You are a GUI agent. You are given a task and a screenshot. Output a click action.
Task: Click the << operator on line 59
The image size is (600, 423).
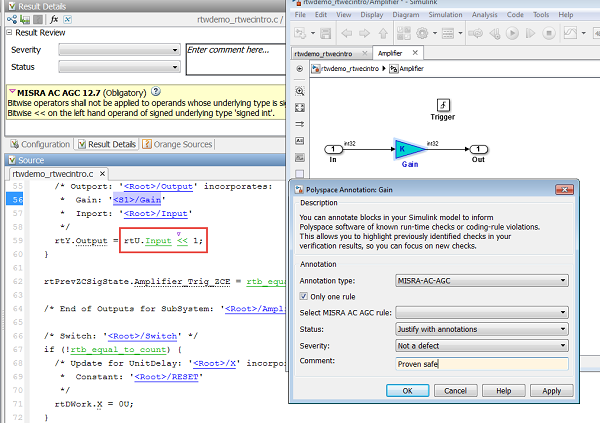[182, 241]
